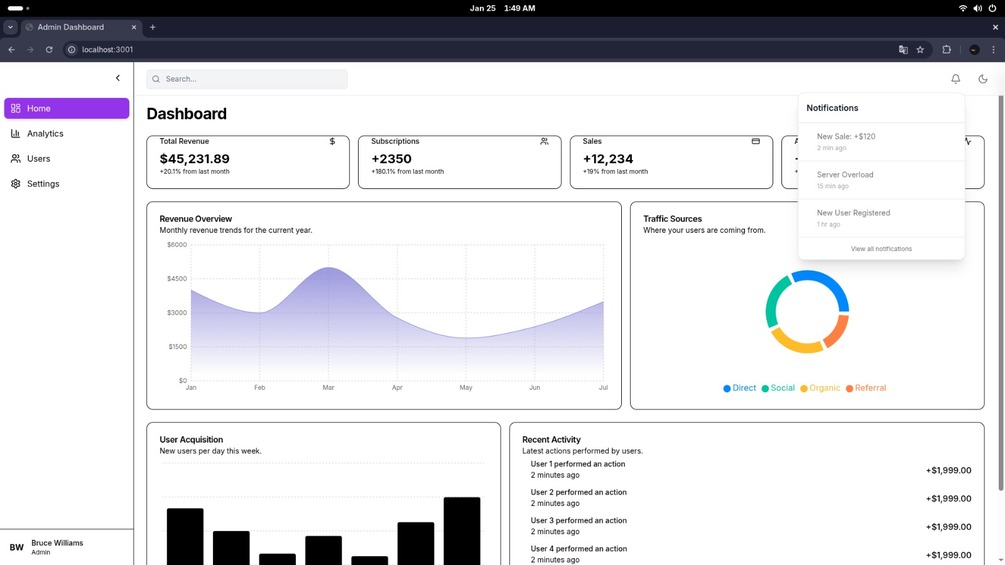Click the credit card icon on Sales card
The width and height of the screenshot is (1005, 565).
(x=756, y=141)
